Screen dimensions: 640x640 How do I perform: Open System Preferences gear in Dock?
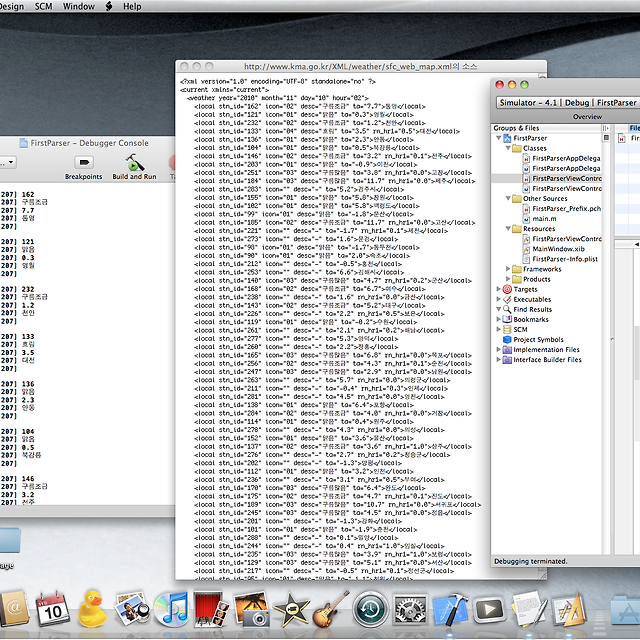(x=409, y=608)
